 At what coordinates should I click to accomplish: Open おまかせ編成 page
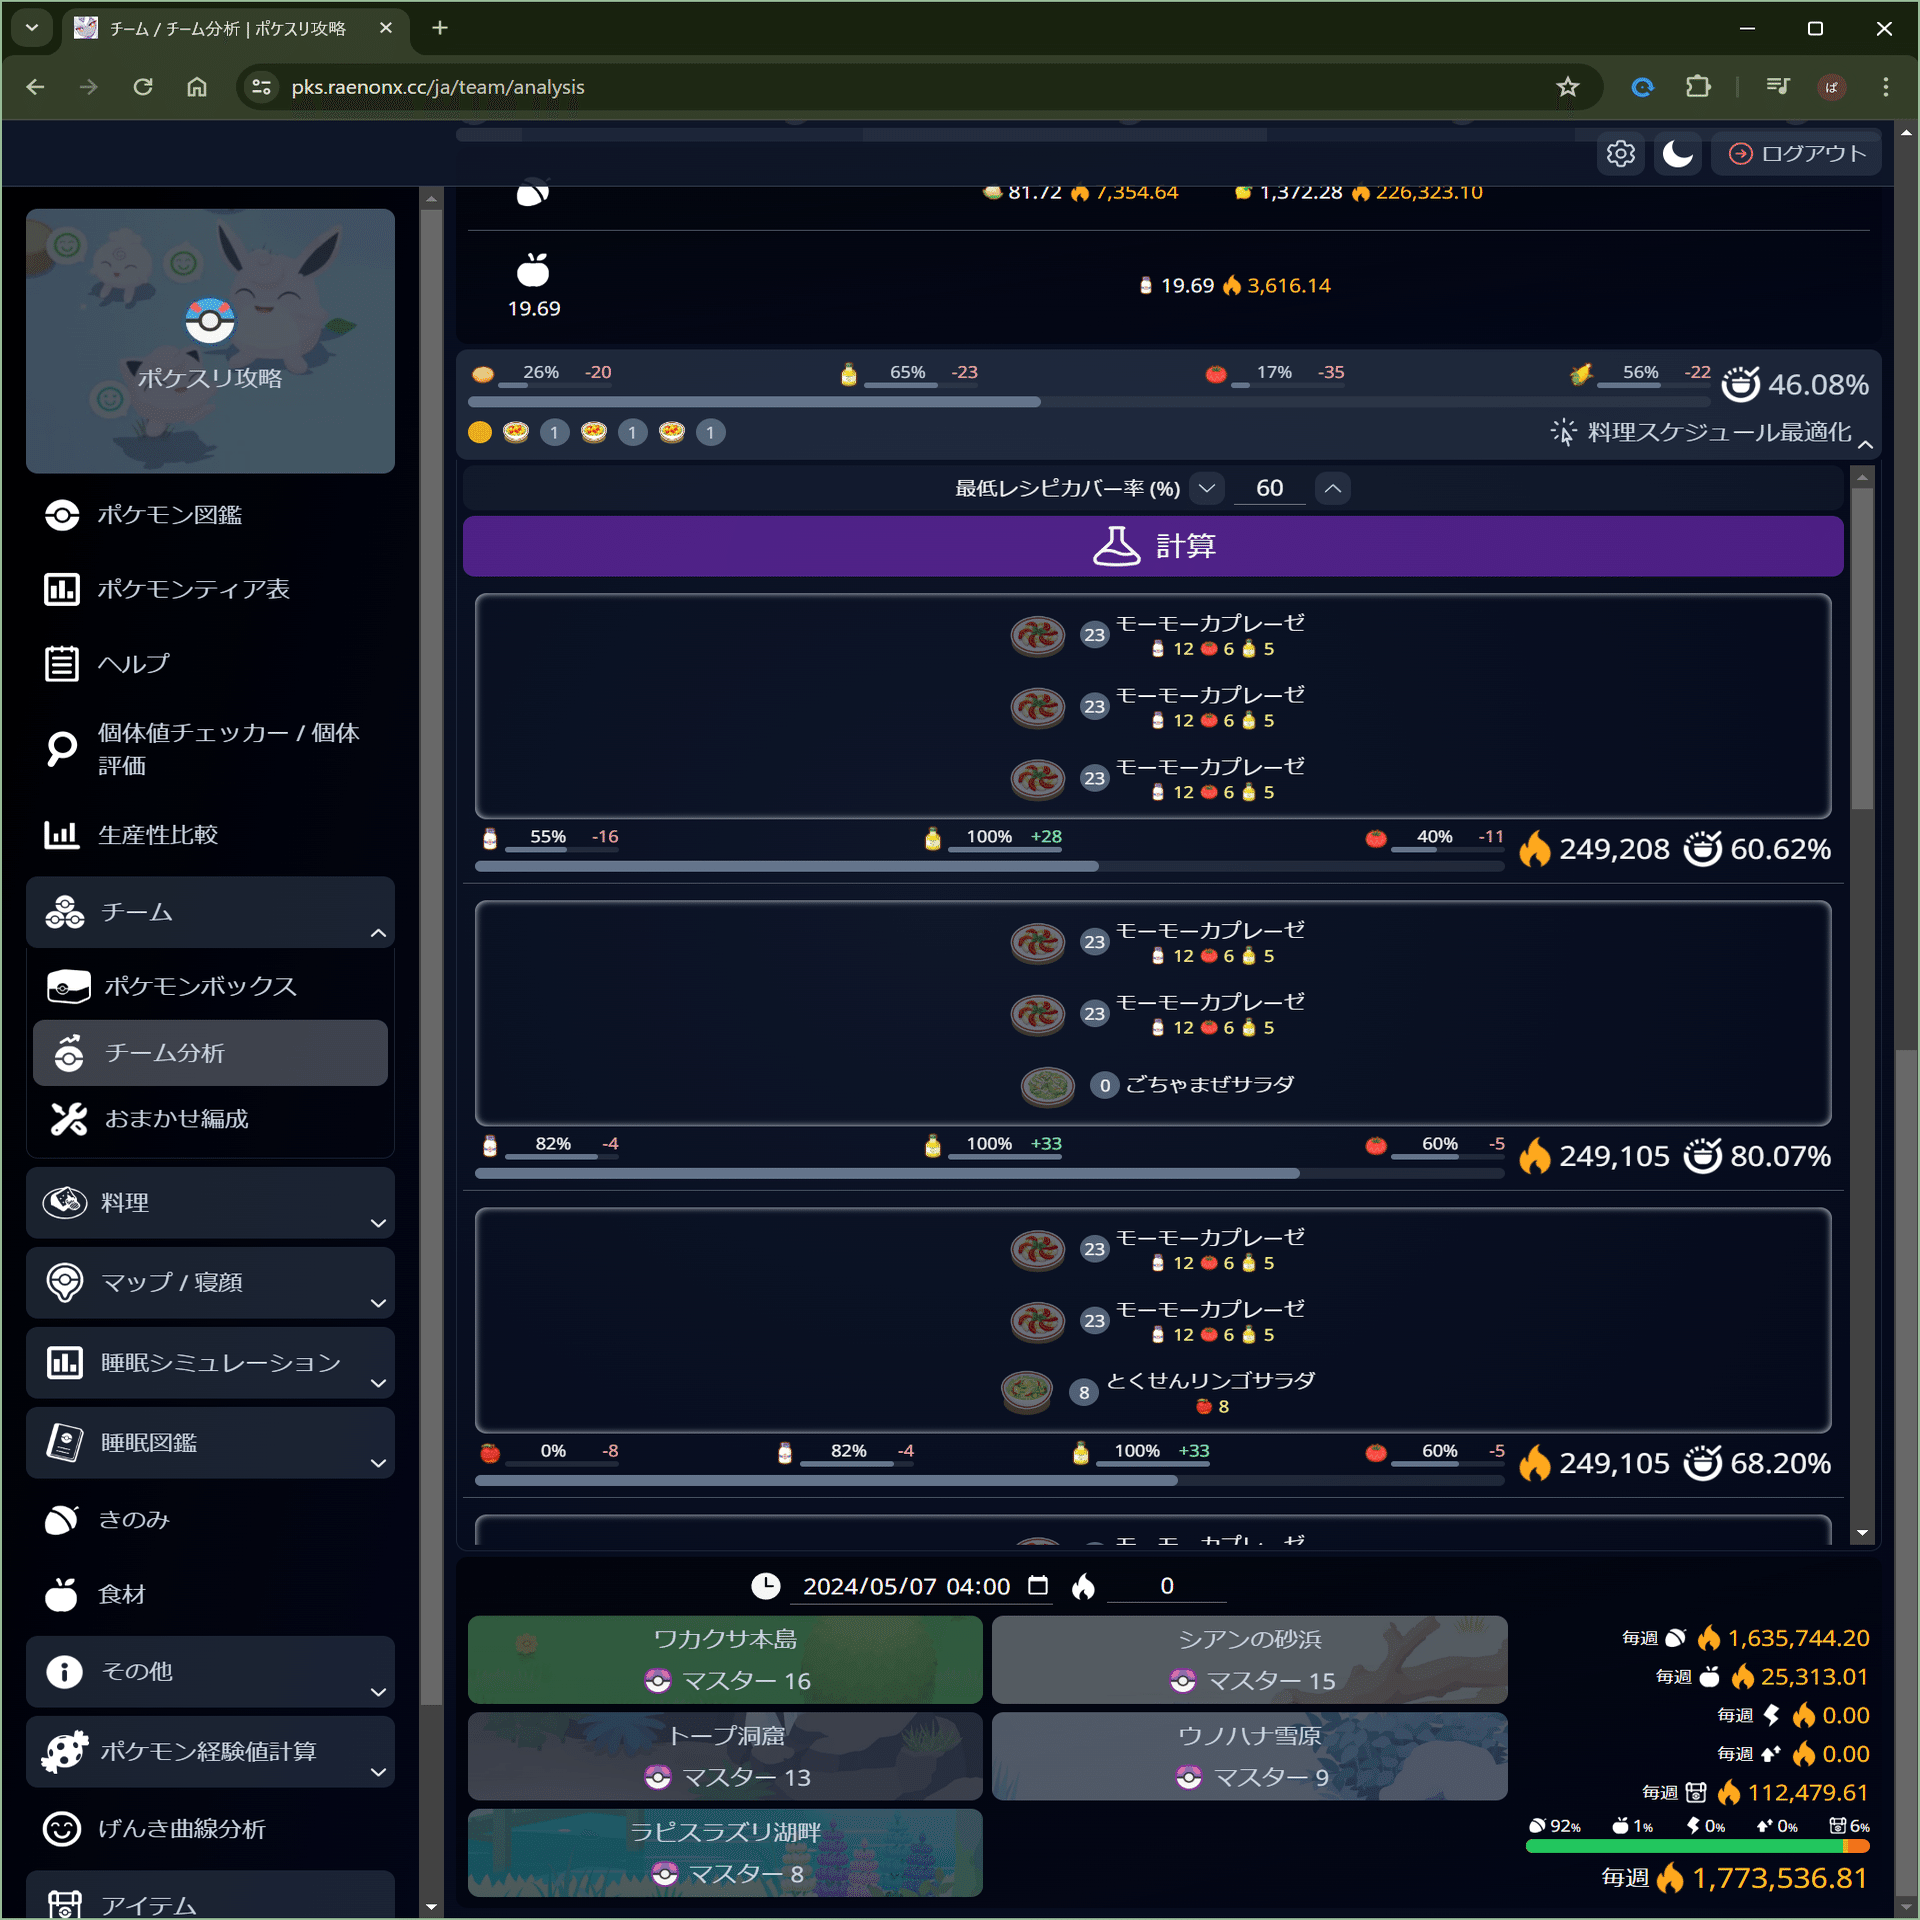click(x=210, y=1119)
